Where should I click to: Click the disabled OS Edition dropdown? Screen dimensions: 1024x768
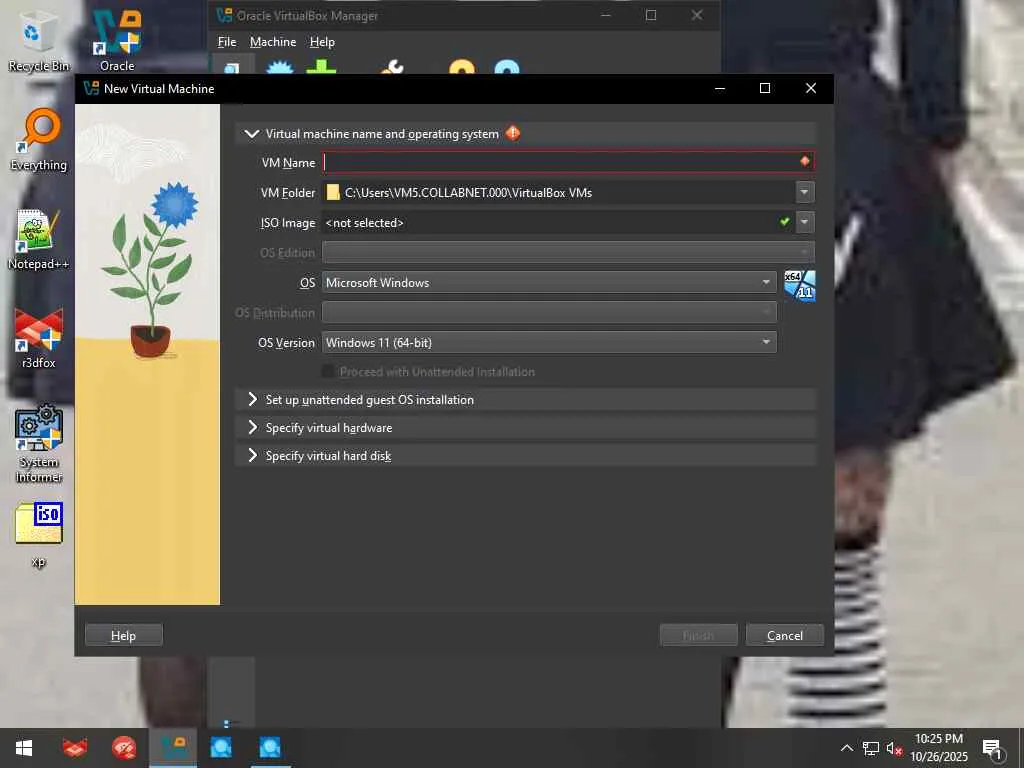pos(568,252)
